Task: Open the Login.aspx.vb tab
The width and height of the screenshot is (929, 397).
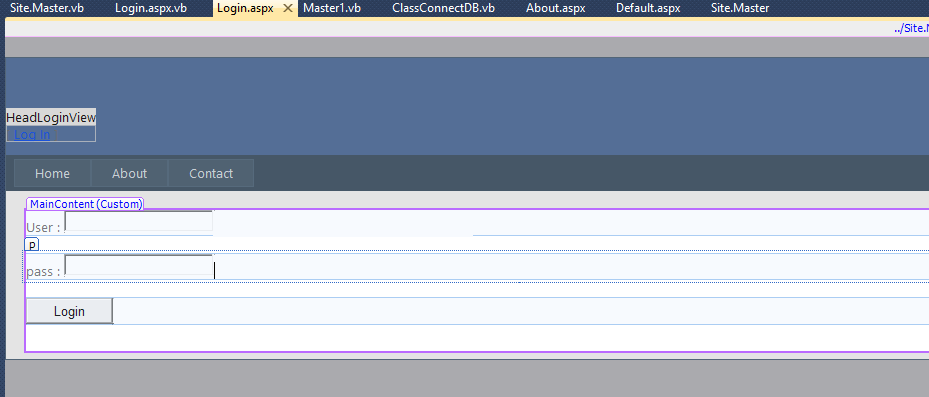Action: click(151, 8)
